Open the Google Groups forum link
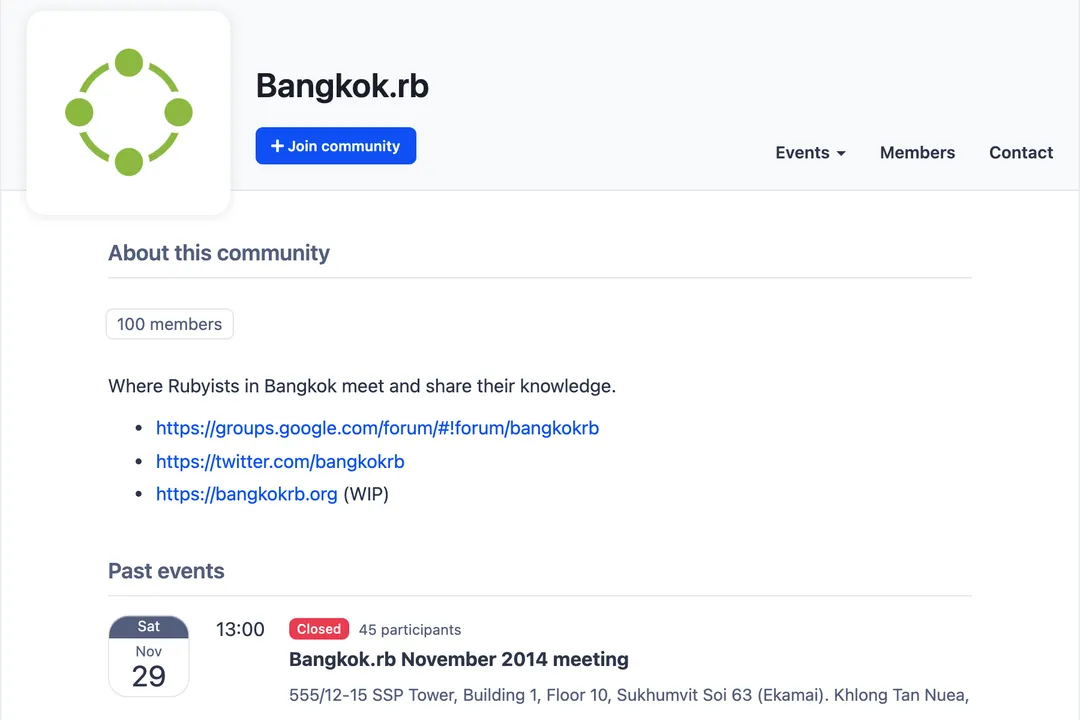Image resolution: width=1080 pixels, height=720 pixels. tap(377, 428)
